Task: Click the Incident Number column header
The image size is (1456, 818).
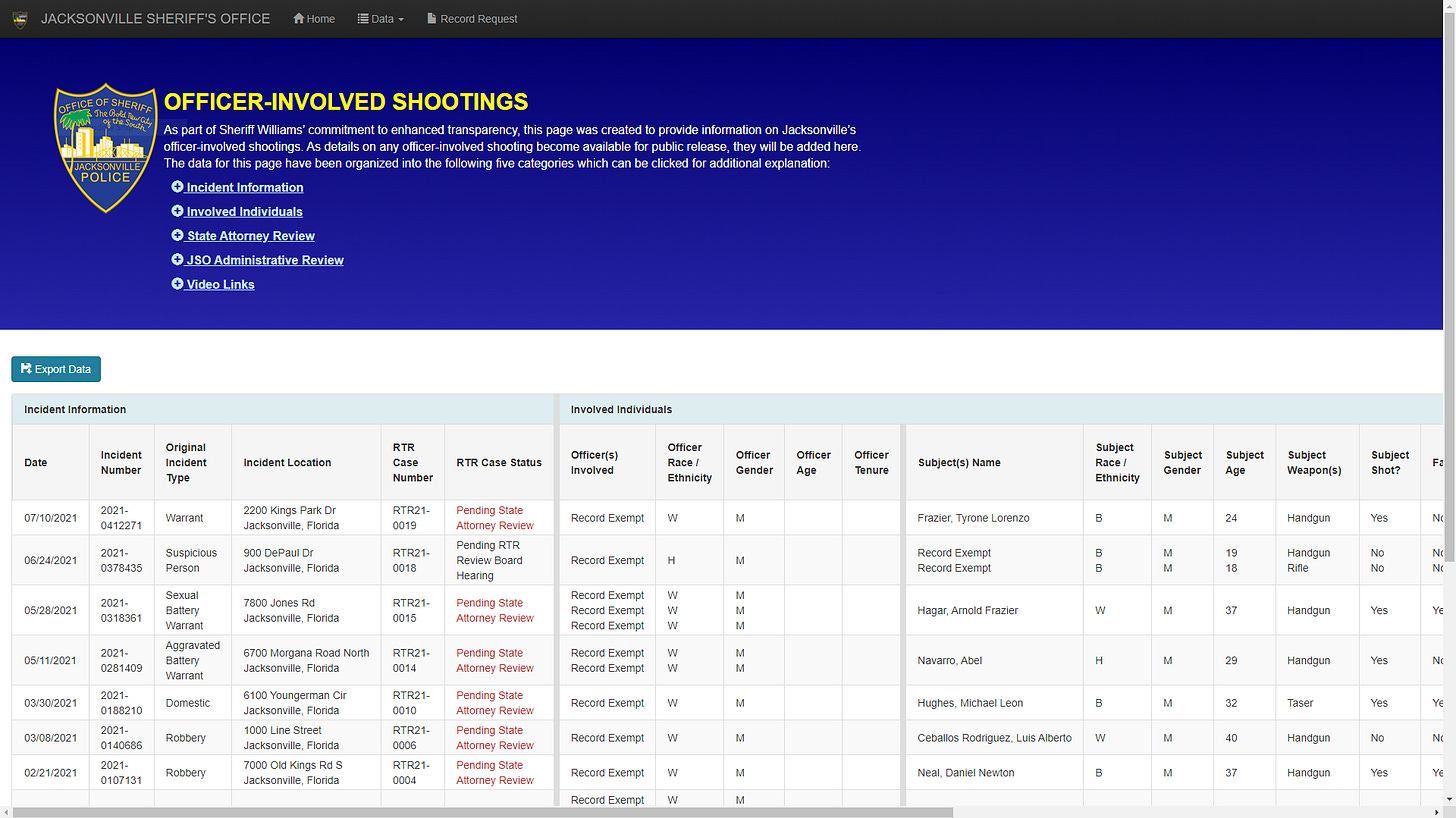Action: [121, 462]
